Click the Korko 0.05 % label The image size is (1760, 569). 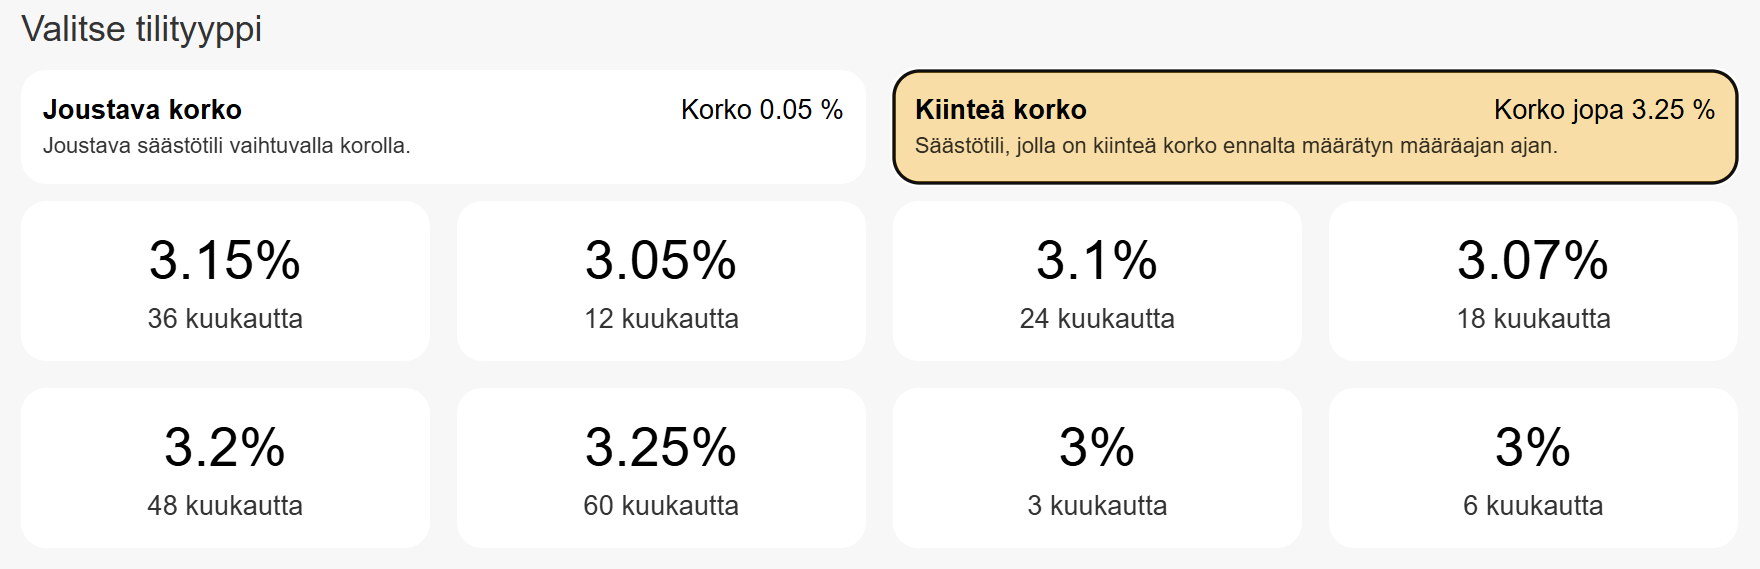[762, 109]
